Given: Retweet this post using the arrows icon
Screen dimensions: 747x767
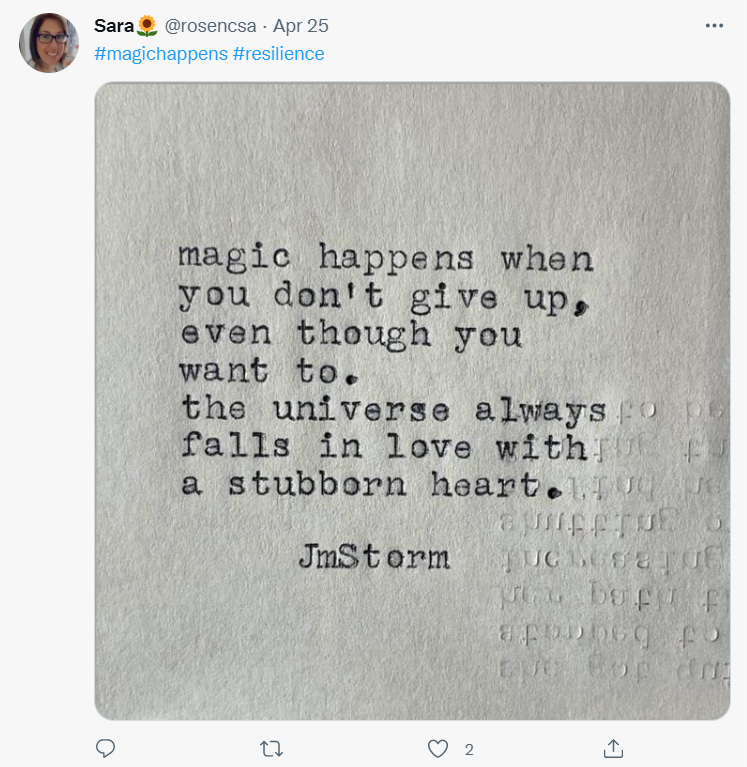Looking at the screenshot, I should (271, 748).
